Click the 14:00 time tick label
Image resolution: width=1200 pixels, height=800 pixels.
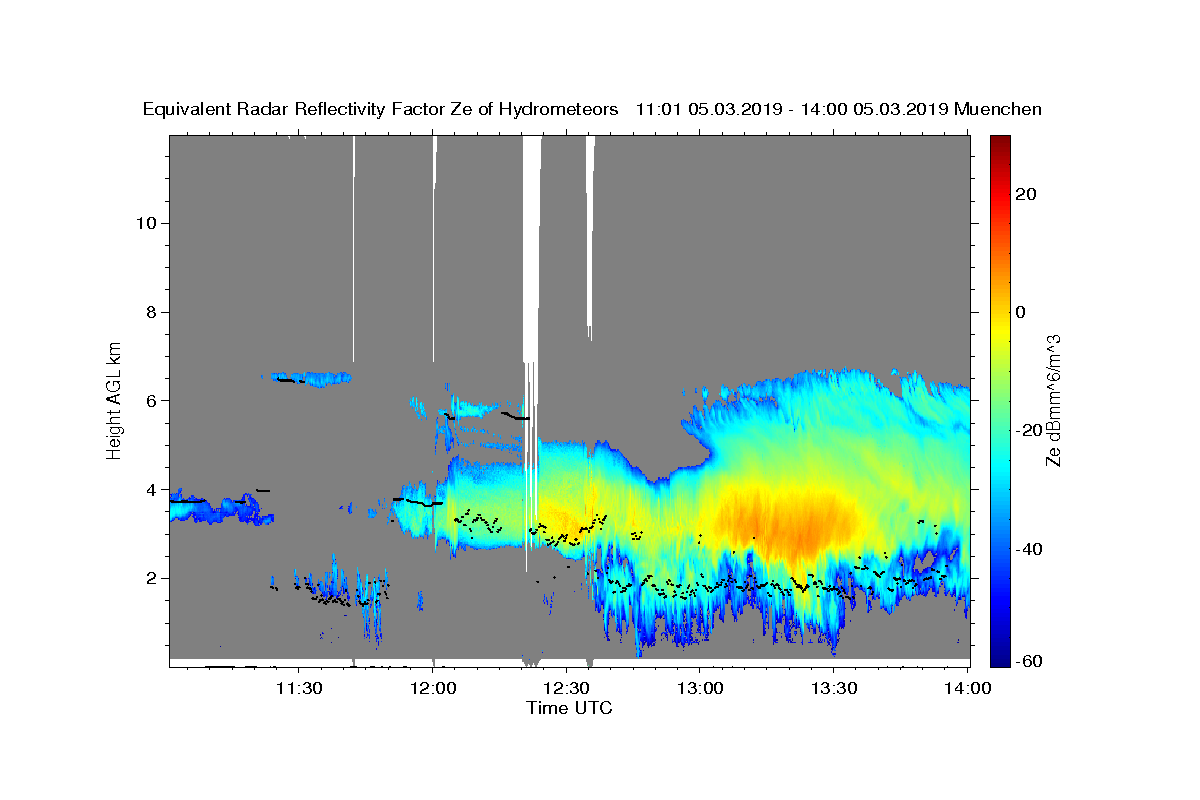(966, 688)
